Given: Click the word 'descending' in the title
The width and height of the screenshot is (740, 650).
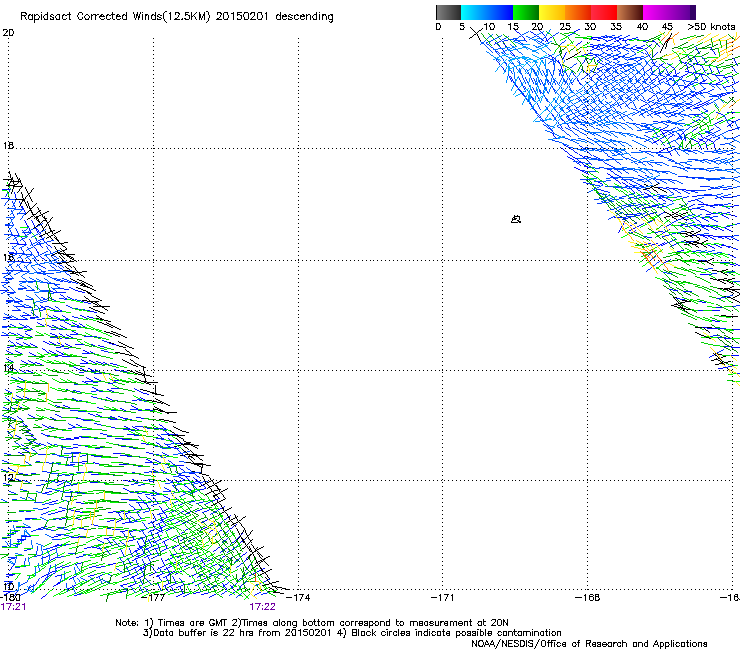Looking at the screenshot, I should pos(304,17).
